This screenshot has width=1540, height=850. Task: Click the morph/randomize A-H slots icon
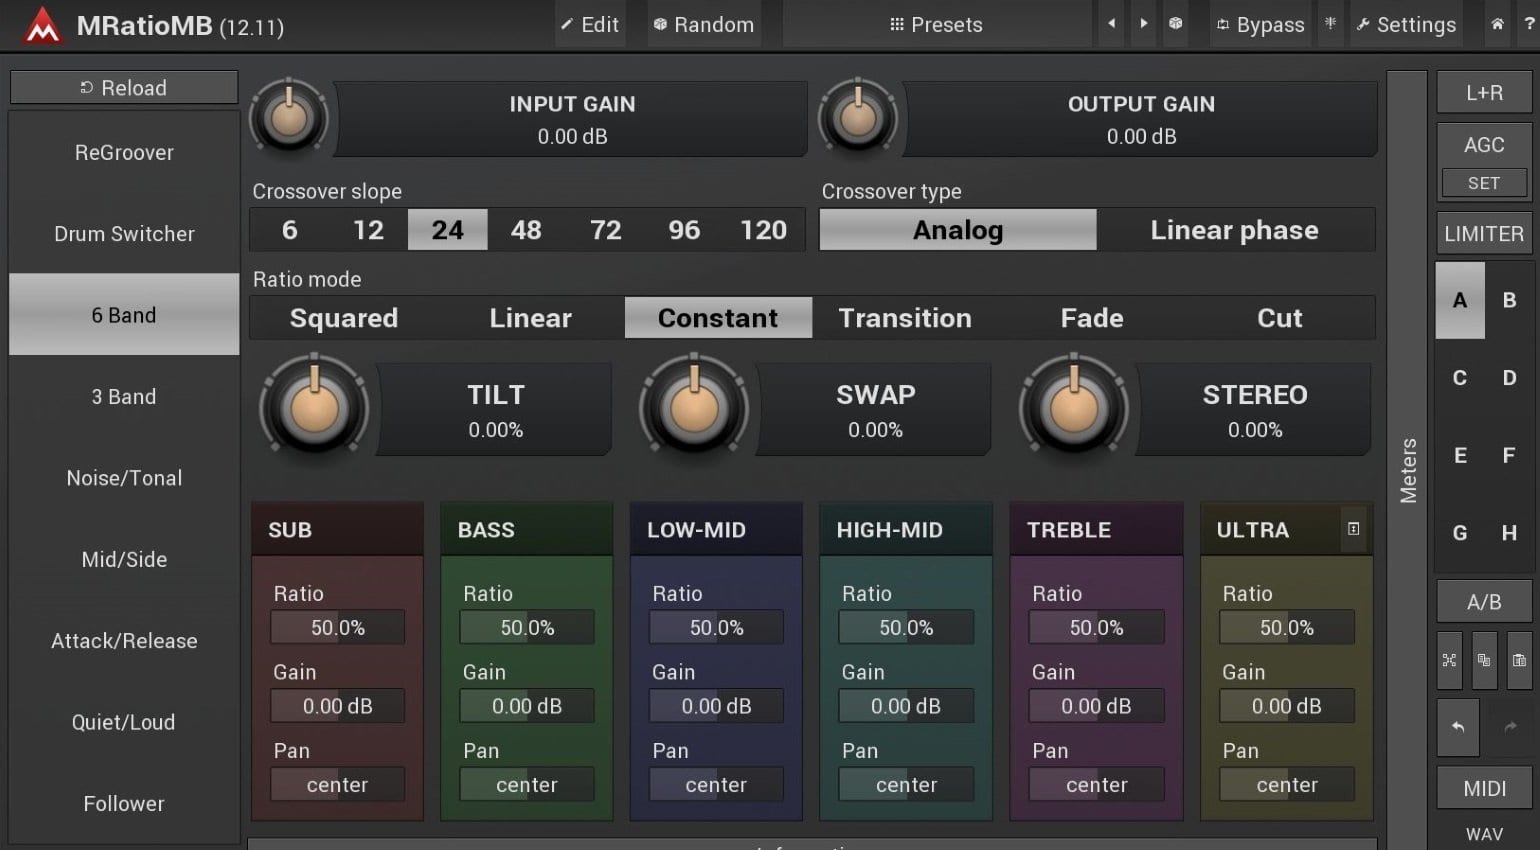1449,660
